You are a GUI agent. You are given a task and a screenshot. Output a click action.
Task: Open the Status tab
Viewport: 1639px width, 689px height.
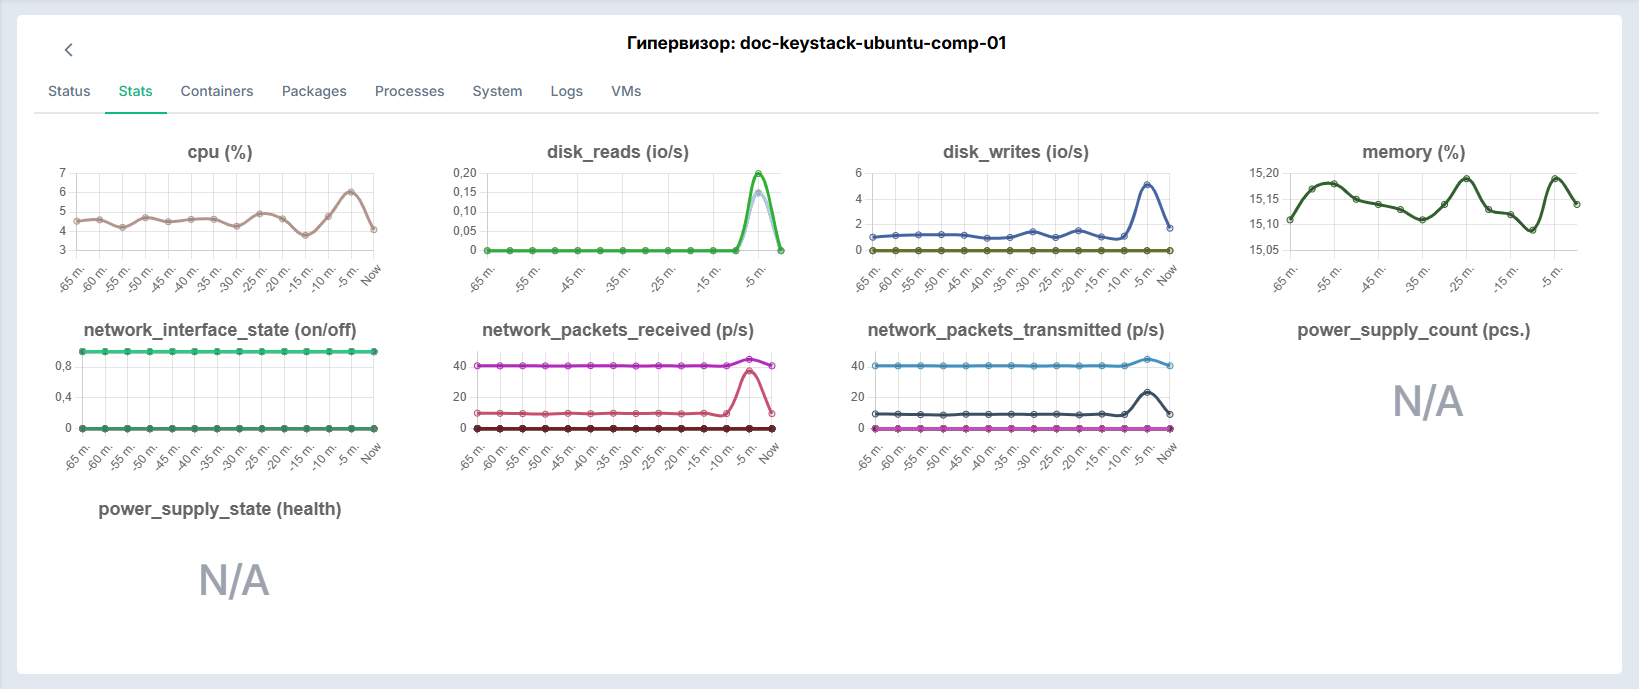coord(69,91)
